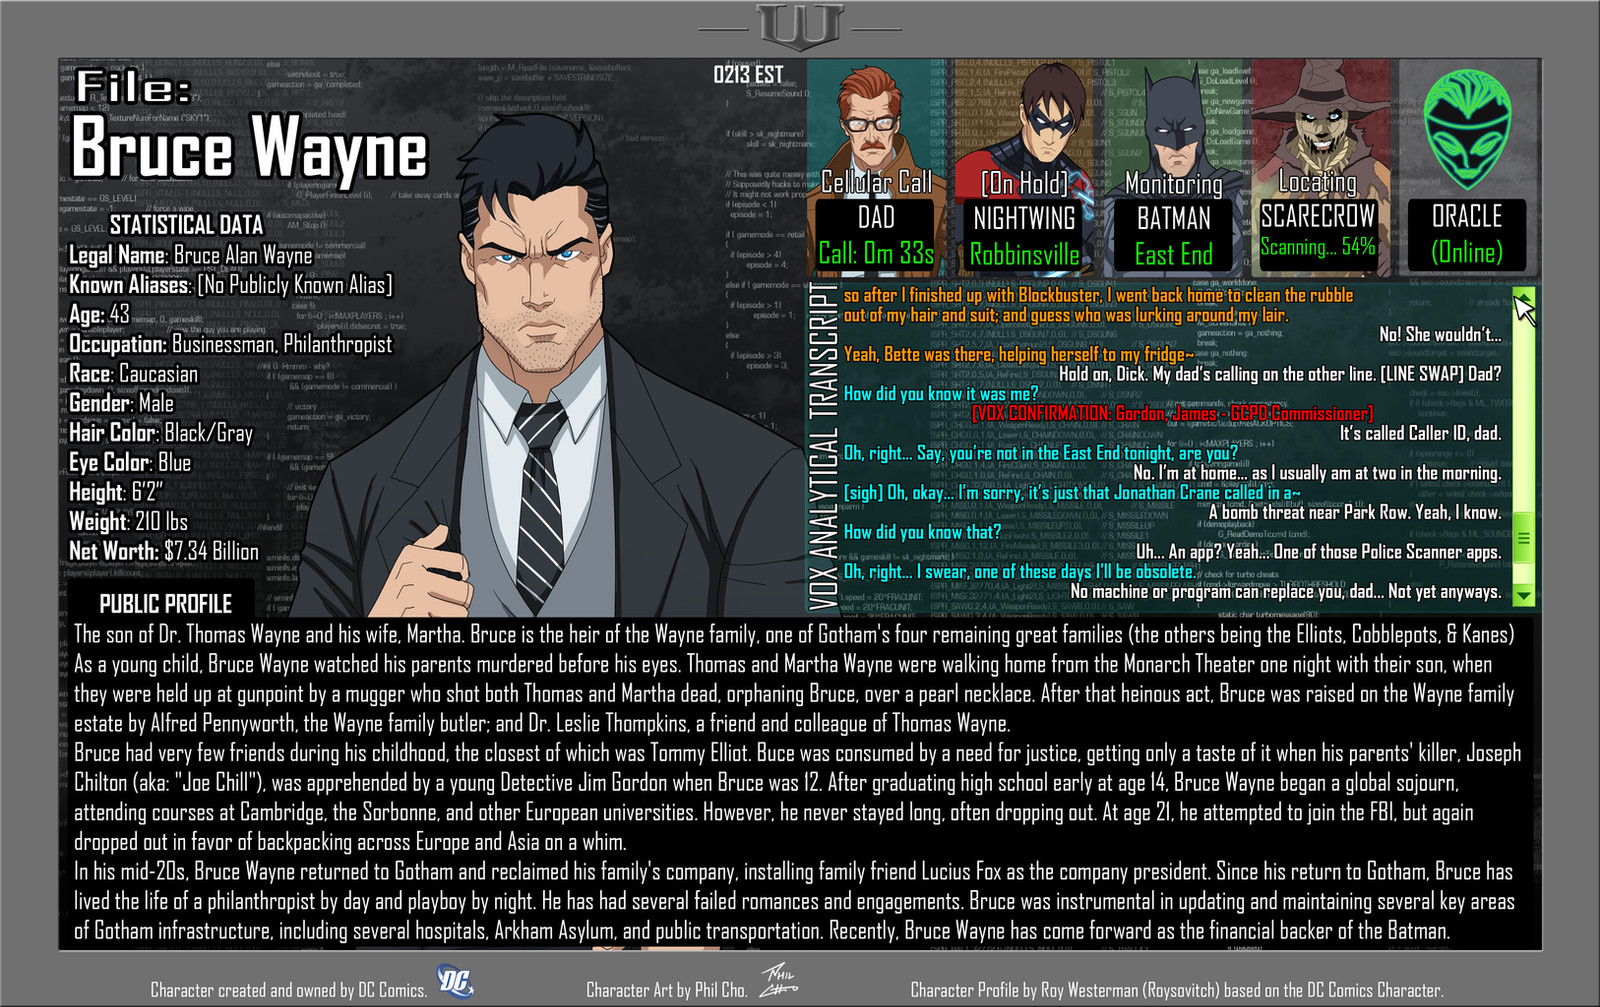Image resolution: width=1600 pixels, height=1007 pixels.
Task: Click the '[On Hold]' label
Action: pos(1024,183)
